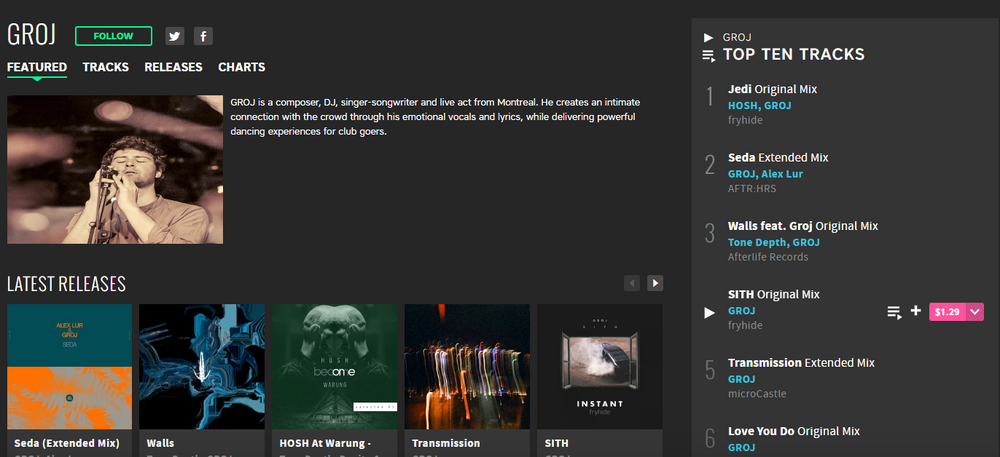The height and width of the screenshot is (457, 1000).
Task: Play the SITH Original Mix track
Action: (x=709, y=312)
